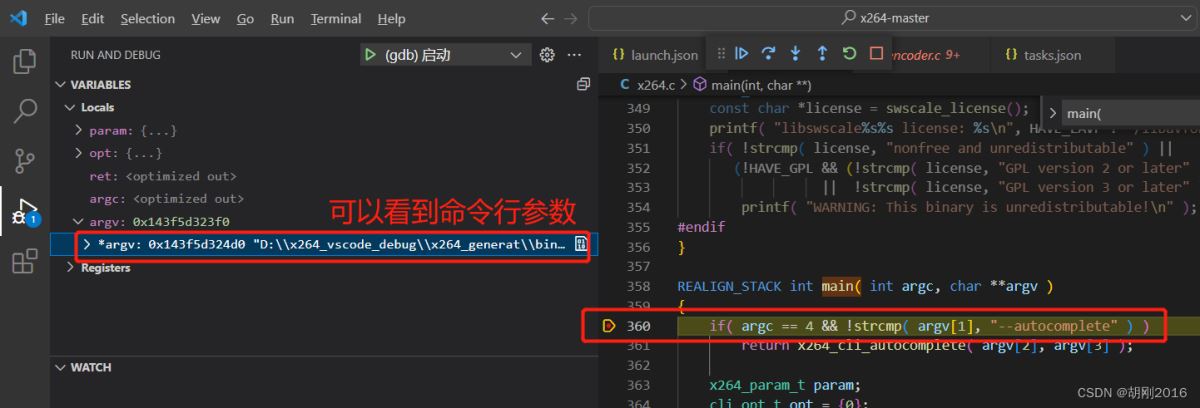Viewport: 1200px width, 408px height.
Task: Open the Help menu
Action: coord(392,19)
